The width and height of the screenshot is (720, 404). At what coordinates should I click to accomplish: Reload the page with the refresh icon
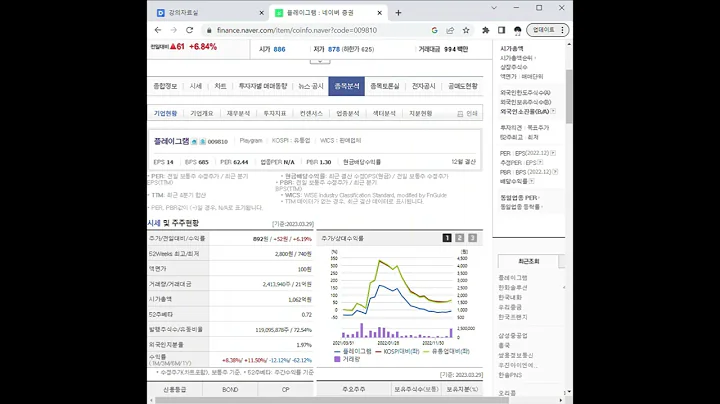coord(189,30)
